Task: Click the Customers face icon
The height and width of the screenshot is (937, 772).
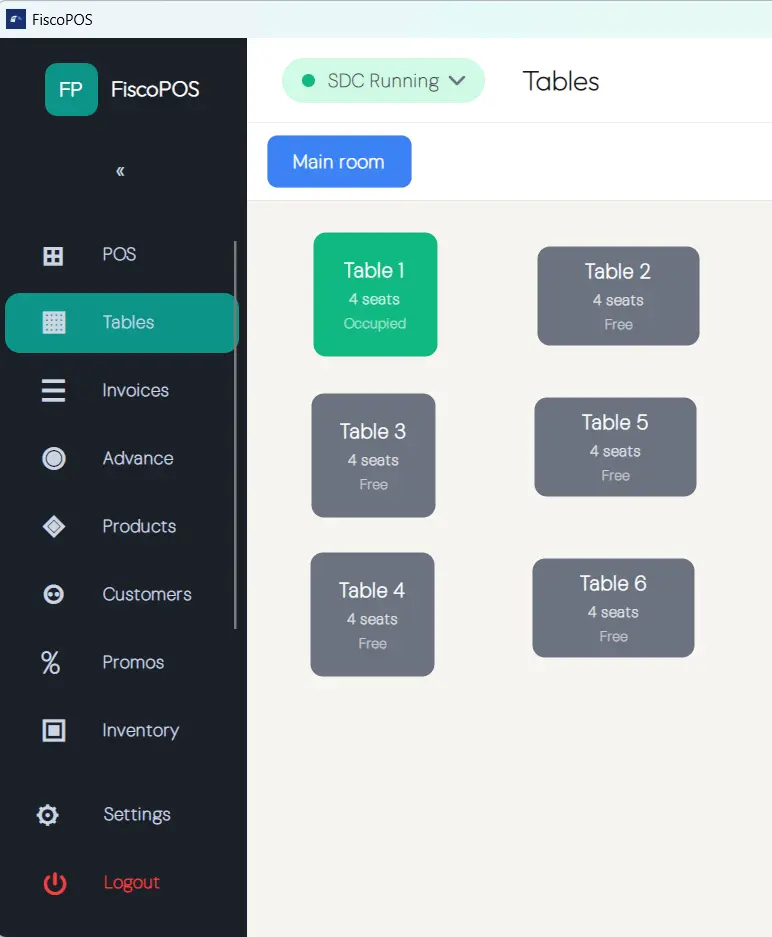Action: pyautogui.click(x=54, y=595)
